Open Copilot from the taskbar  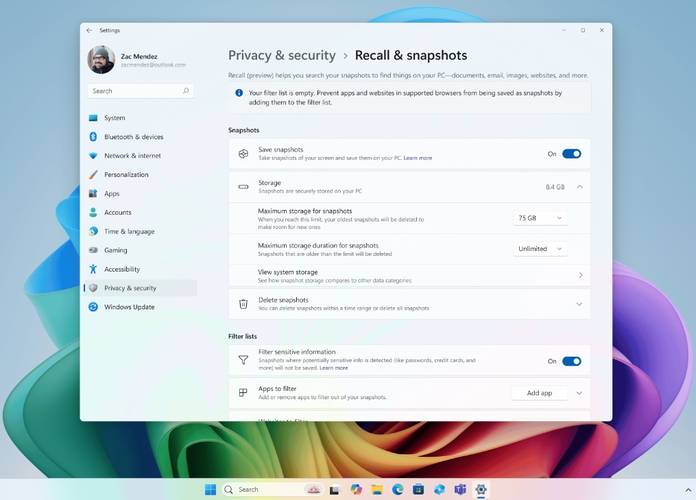[x=356, y=489]
